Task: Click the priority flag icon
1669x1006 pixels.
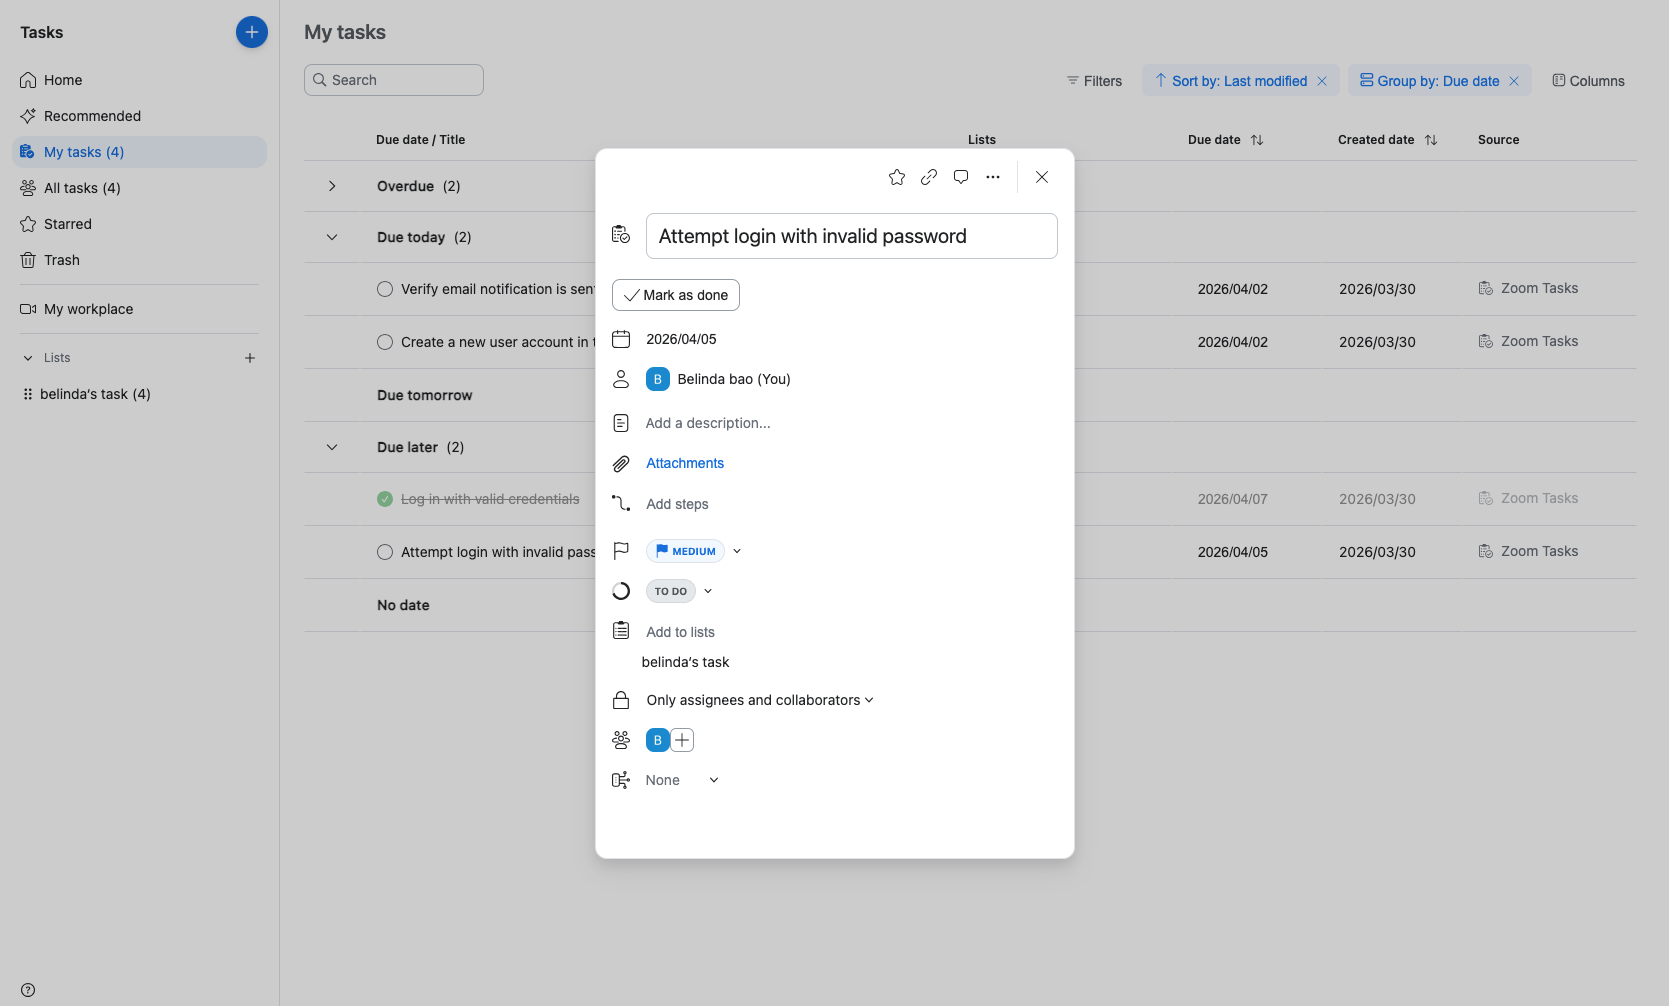Action: click(621, 551)
